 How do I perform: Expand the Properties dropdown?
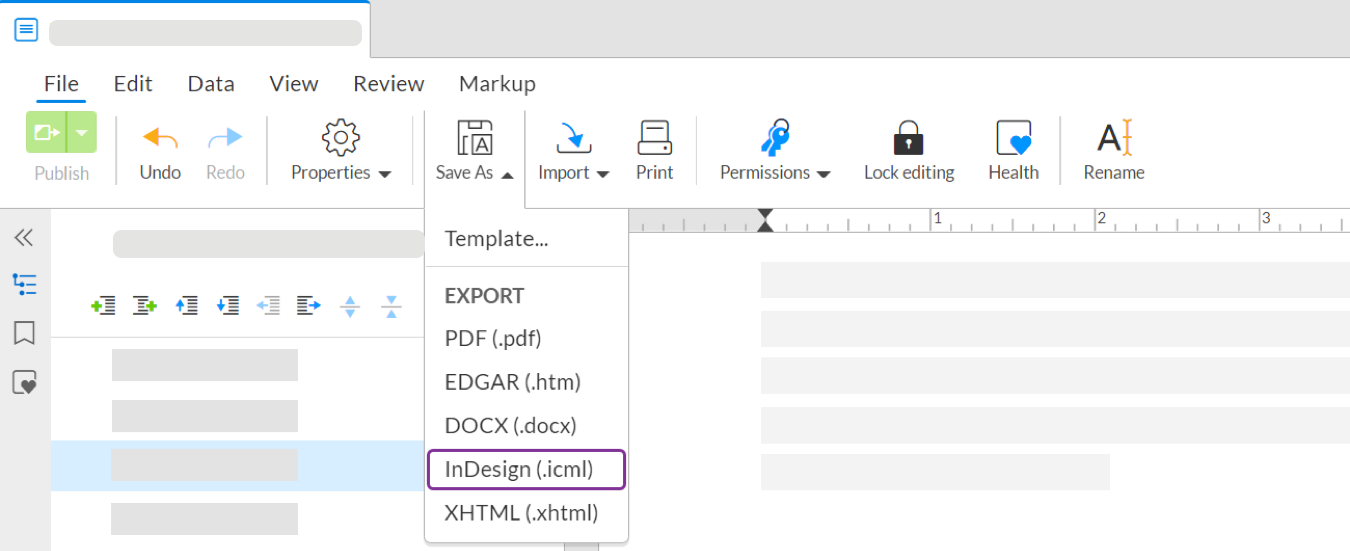coord(341,172)
